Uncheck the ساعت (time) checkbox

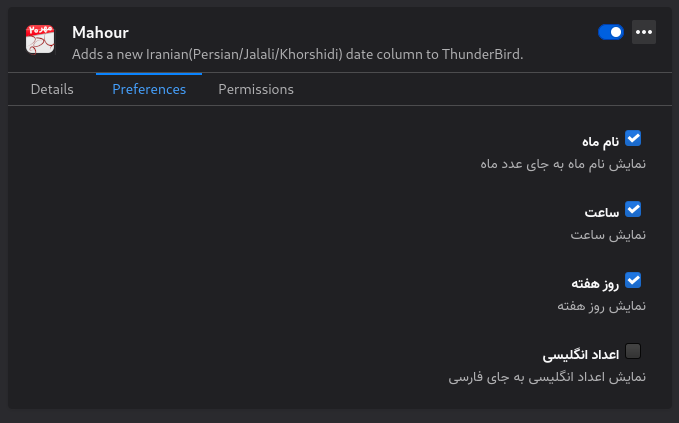633,210
